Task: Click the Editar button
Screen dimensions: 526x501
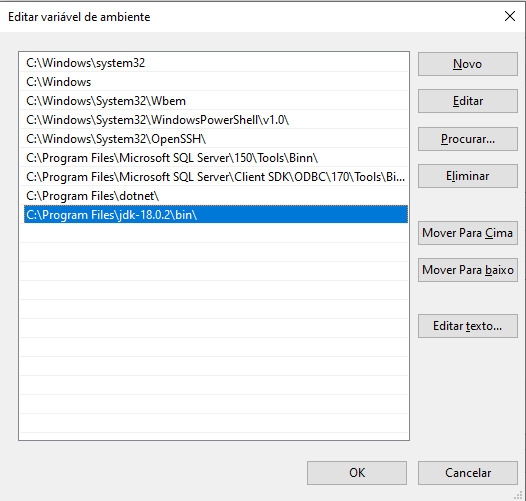Action: 468,101
